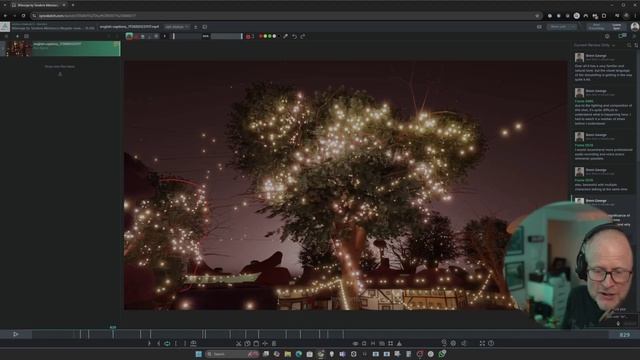Play the video with the play button
Screen dimensions: 640x360
(x=16, y=334)
